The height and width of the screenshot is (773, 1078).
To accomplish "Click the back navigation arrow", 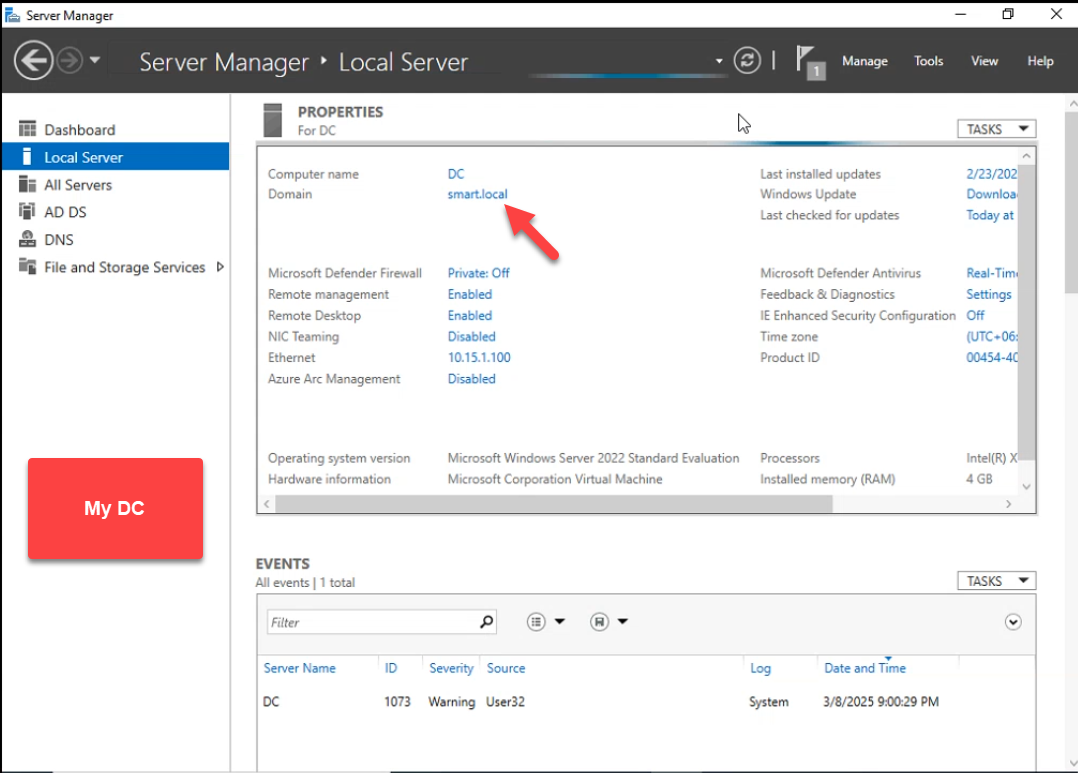I will click(x=33, y=61).
